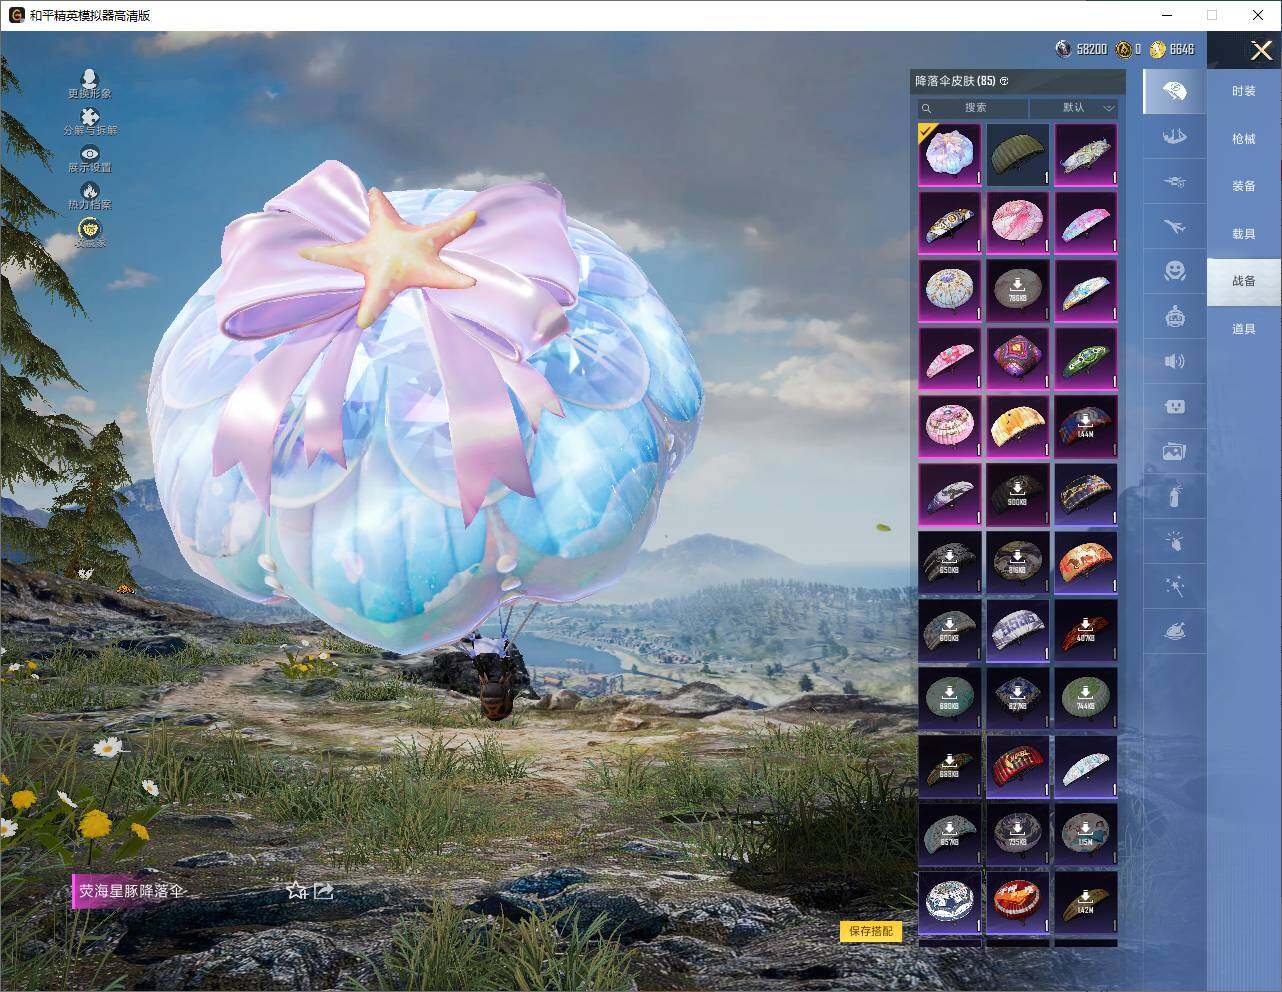
Task: Expand the 默认 sort dropdown
Action: pos(1074,107)
